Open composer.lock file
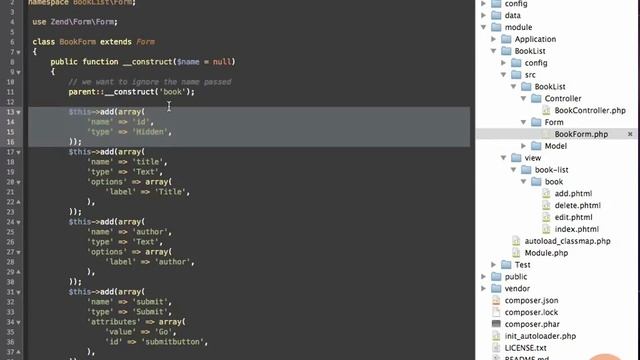 point(531,312)
